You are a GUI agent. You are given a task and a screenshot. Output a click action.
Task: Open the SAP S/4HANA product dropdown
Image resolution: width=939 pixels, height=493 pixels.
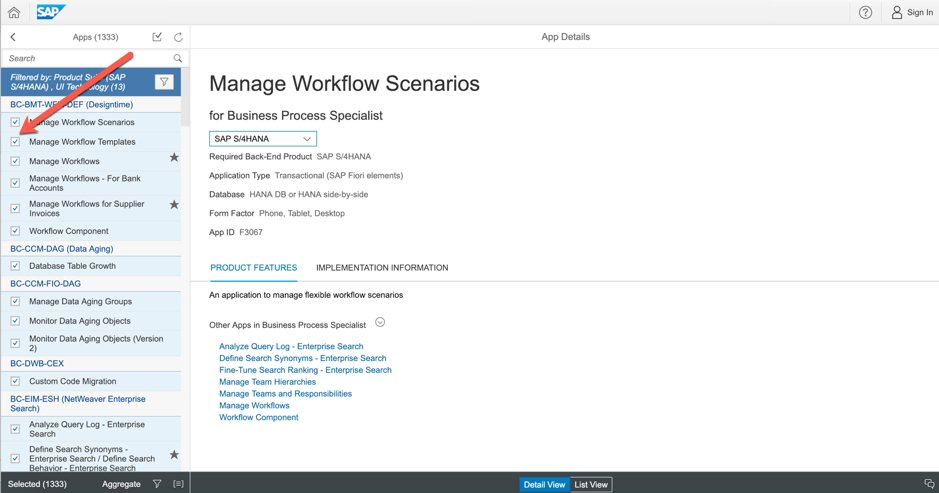263,139
